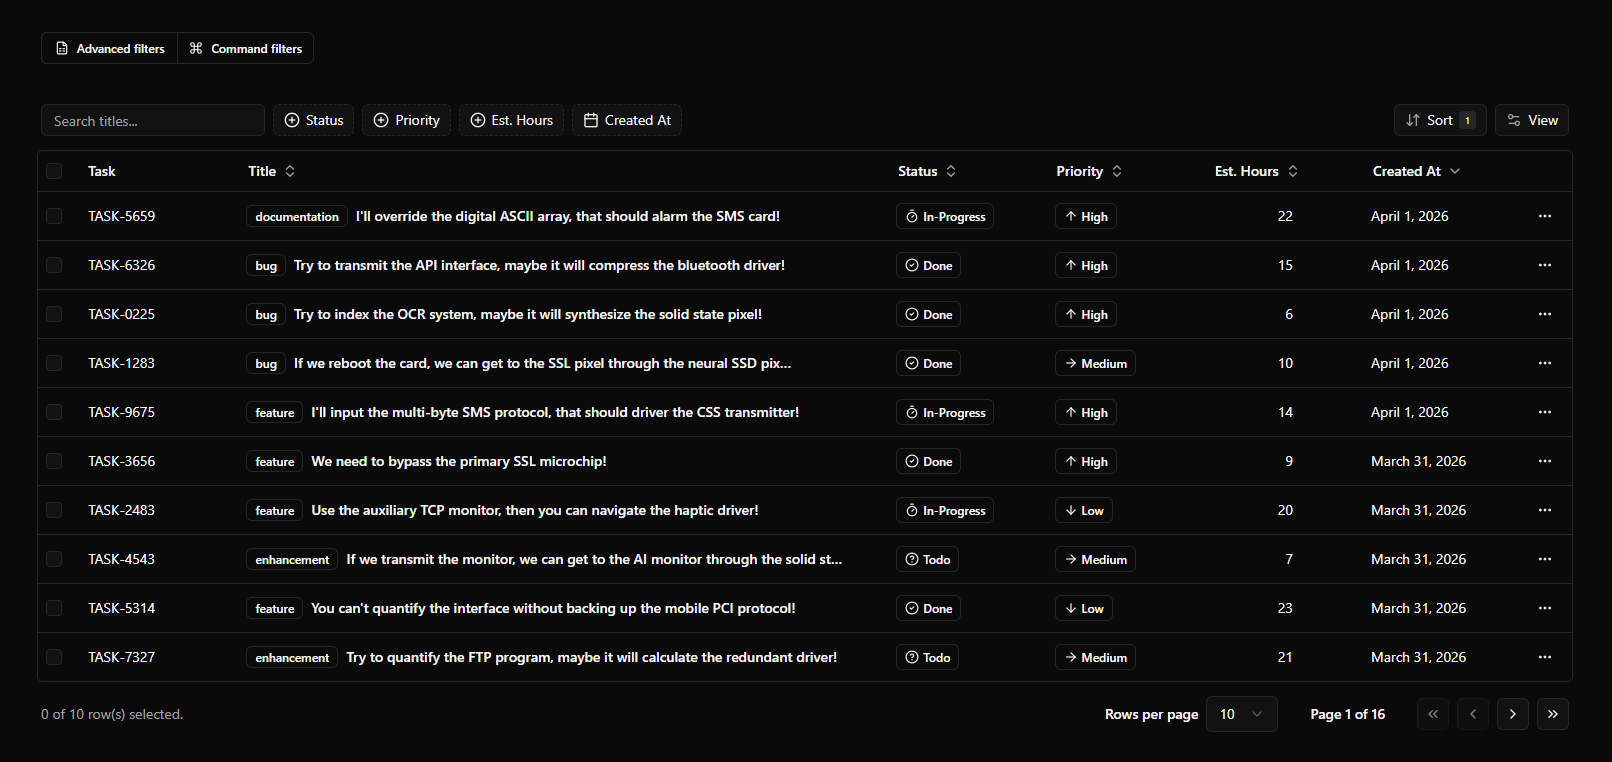Jump to the last page arrow
1612x762 pixels.
(x=1552, y=714)
